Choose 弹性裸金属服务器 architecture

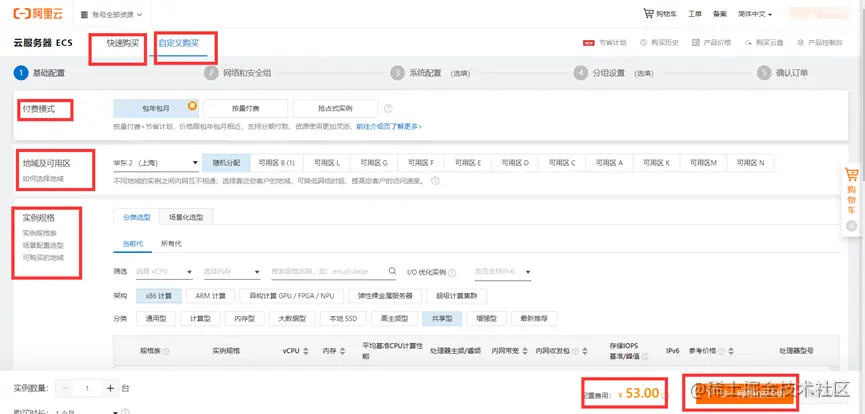[385, 295]
